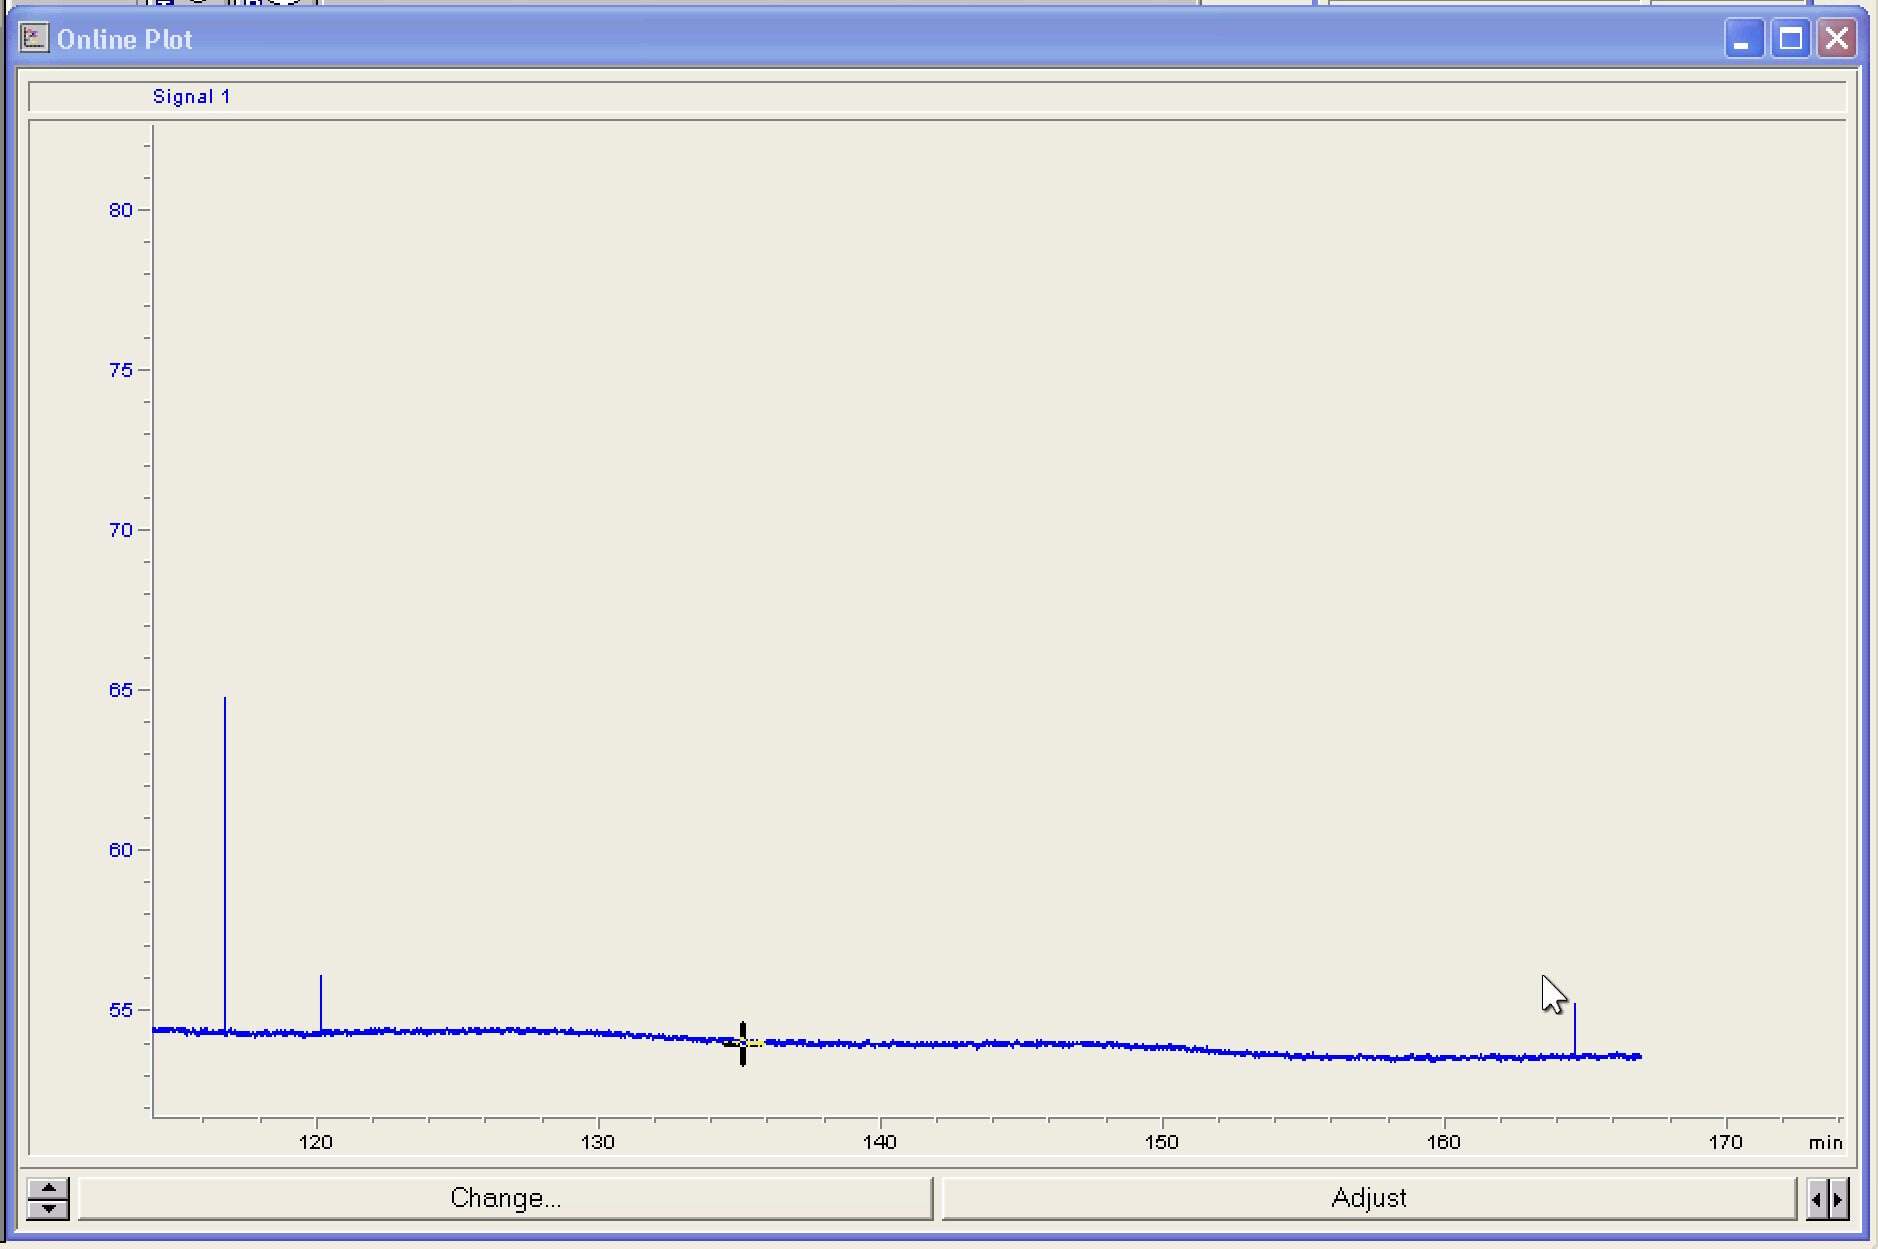Select the Signal 1 label

pos(191,97)
